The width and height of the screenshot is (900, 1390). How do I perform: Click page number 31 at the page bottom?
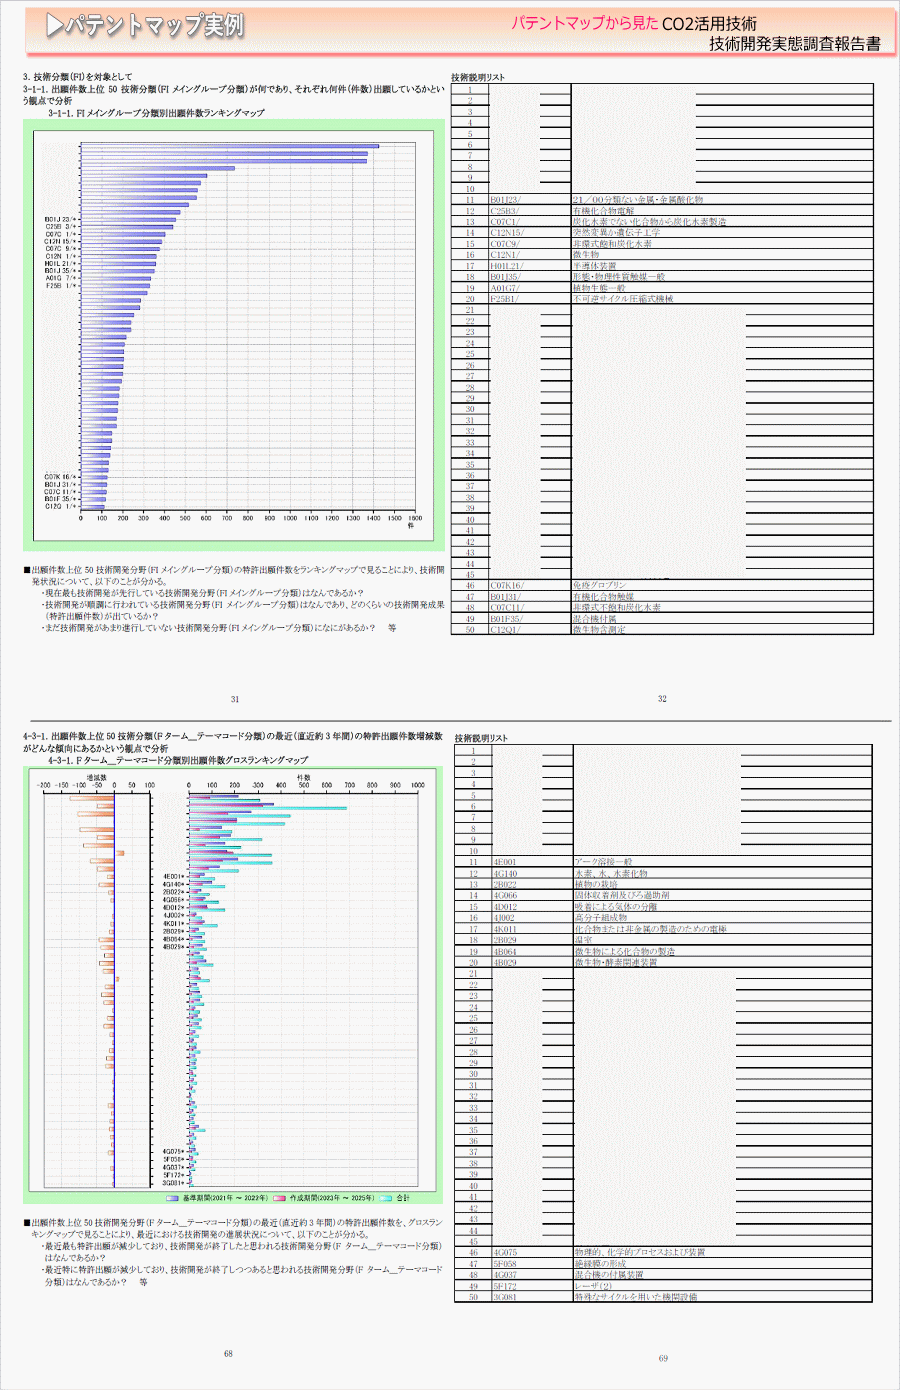[x=235, y=699]
